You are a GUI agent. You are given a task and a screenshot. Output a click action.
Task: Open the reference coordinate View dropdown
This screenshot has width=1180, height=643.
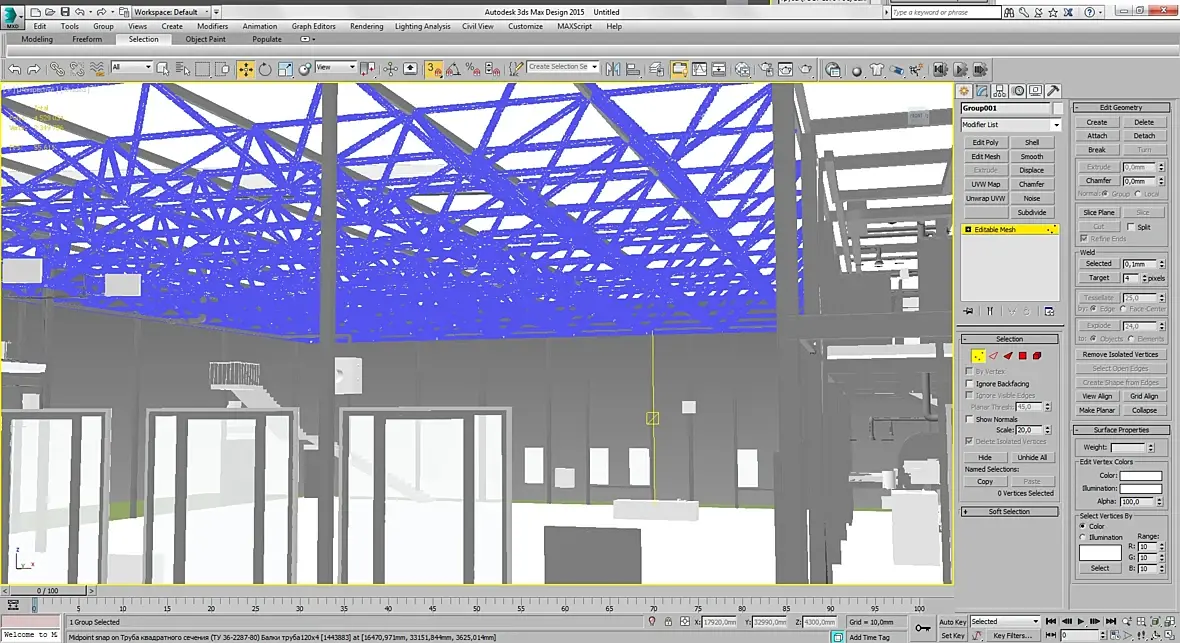tap(336, 67)
